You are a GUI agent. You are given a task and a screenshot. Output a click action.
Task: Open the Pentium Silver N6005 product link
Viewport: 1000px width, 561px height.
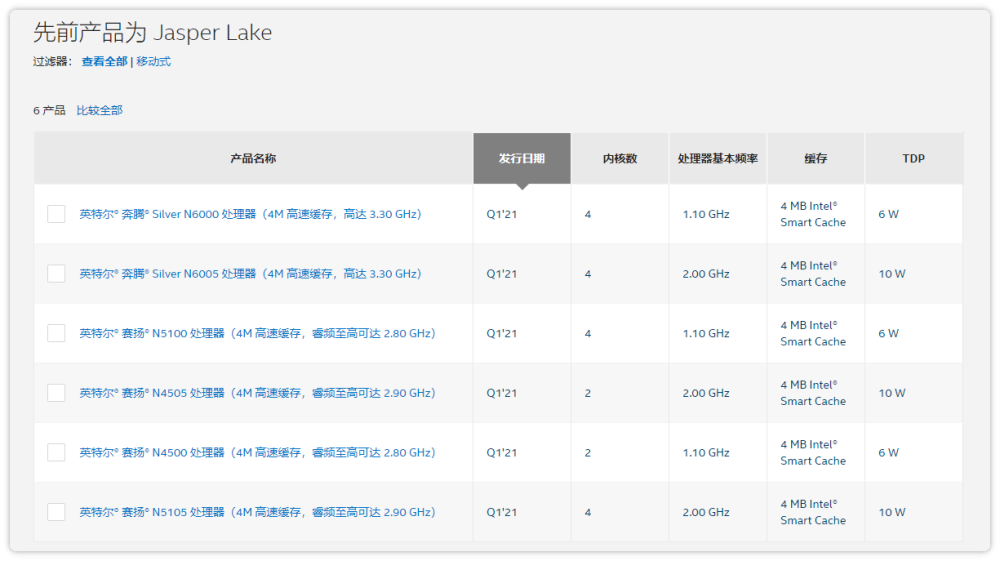[x=250, y=273]
